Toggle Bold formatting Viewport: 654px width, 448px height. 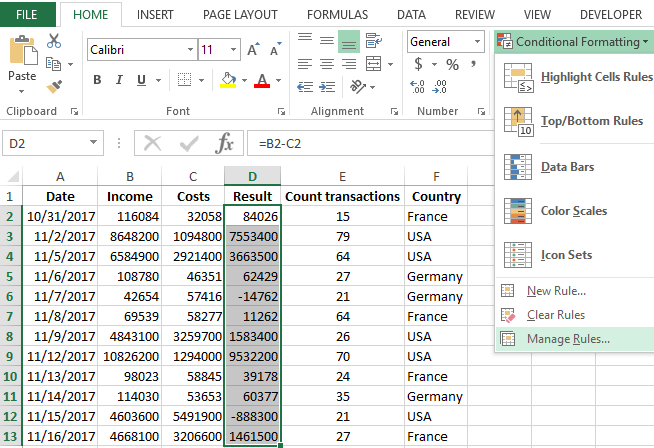pyautogui.click(x=97, y=80)
